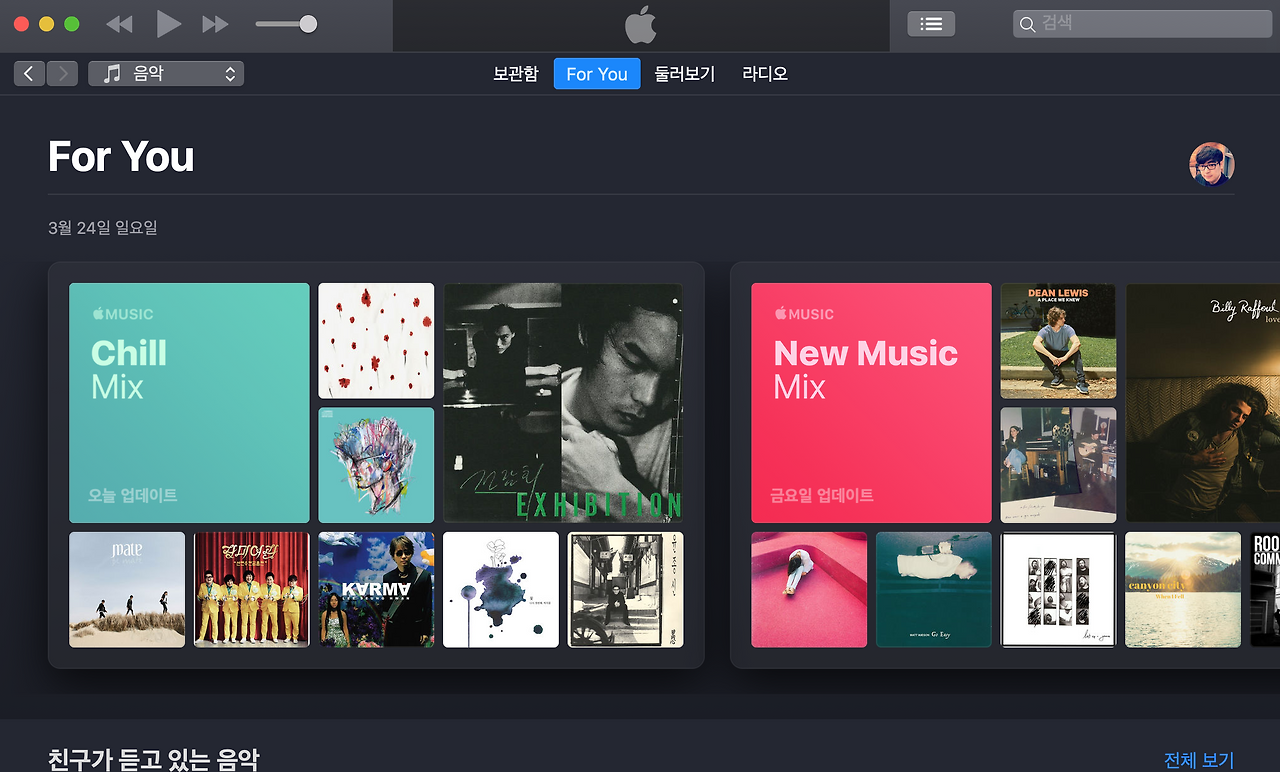
Task: Open the 음악 media type dropdown
Action: pyautogui.click(x=166, y=73)
